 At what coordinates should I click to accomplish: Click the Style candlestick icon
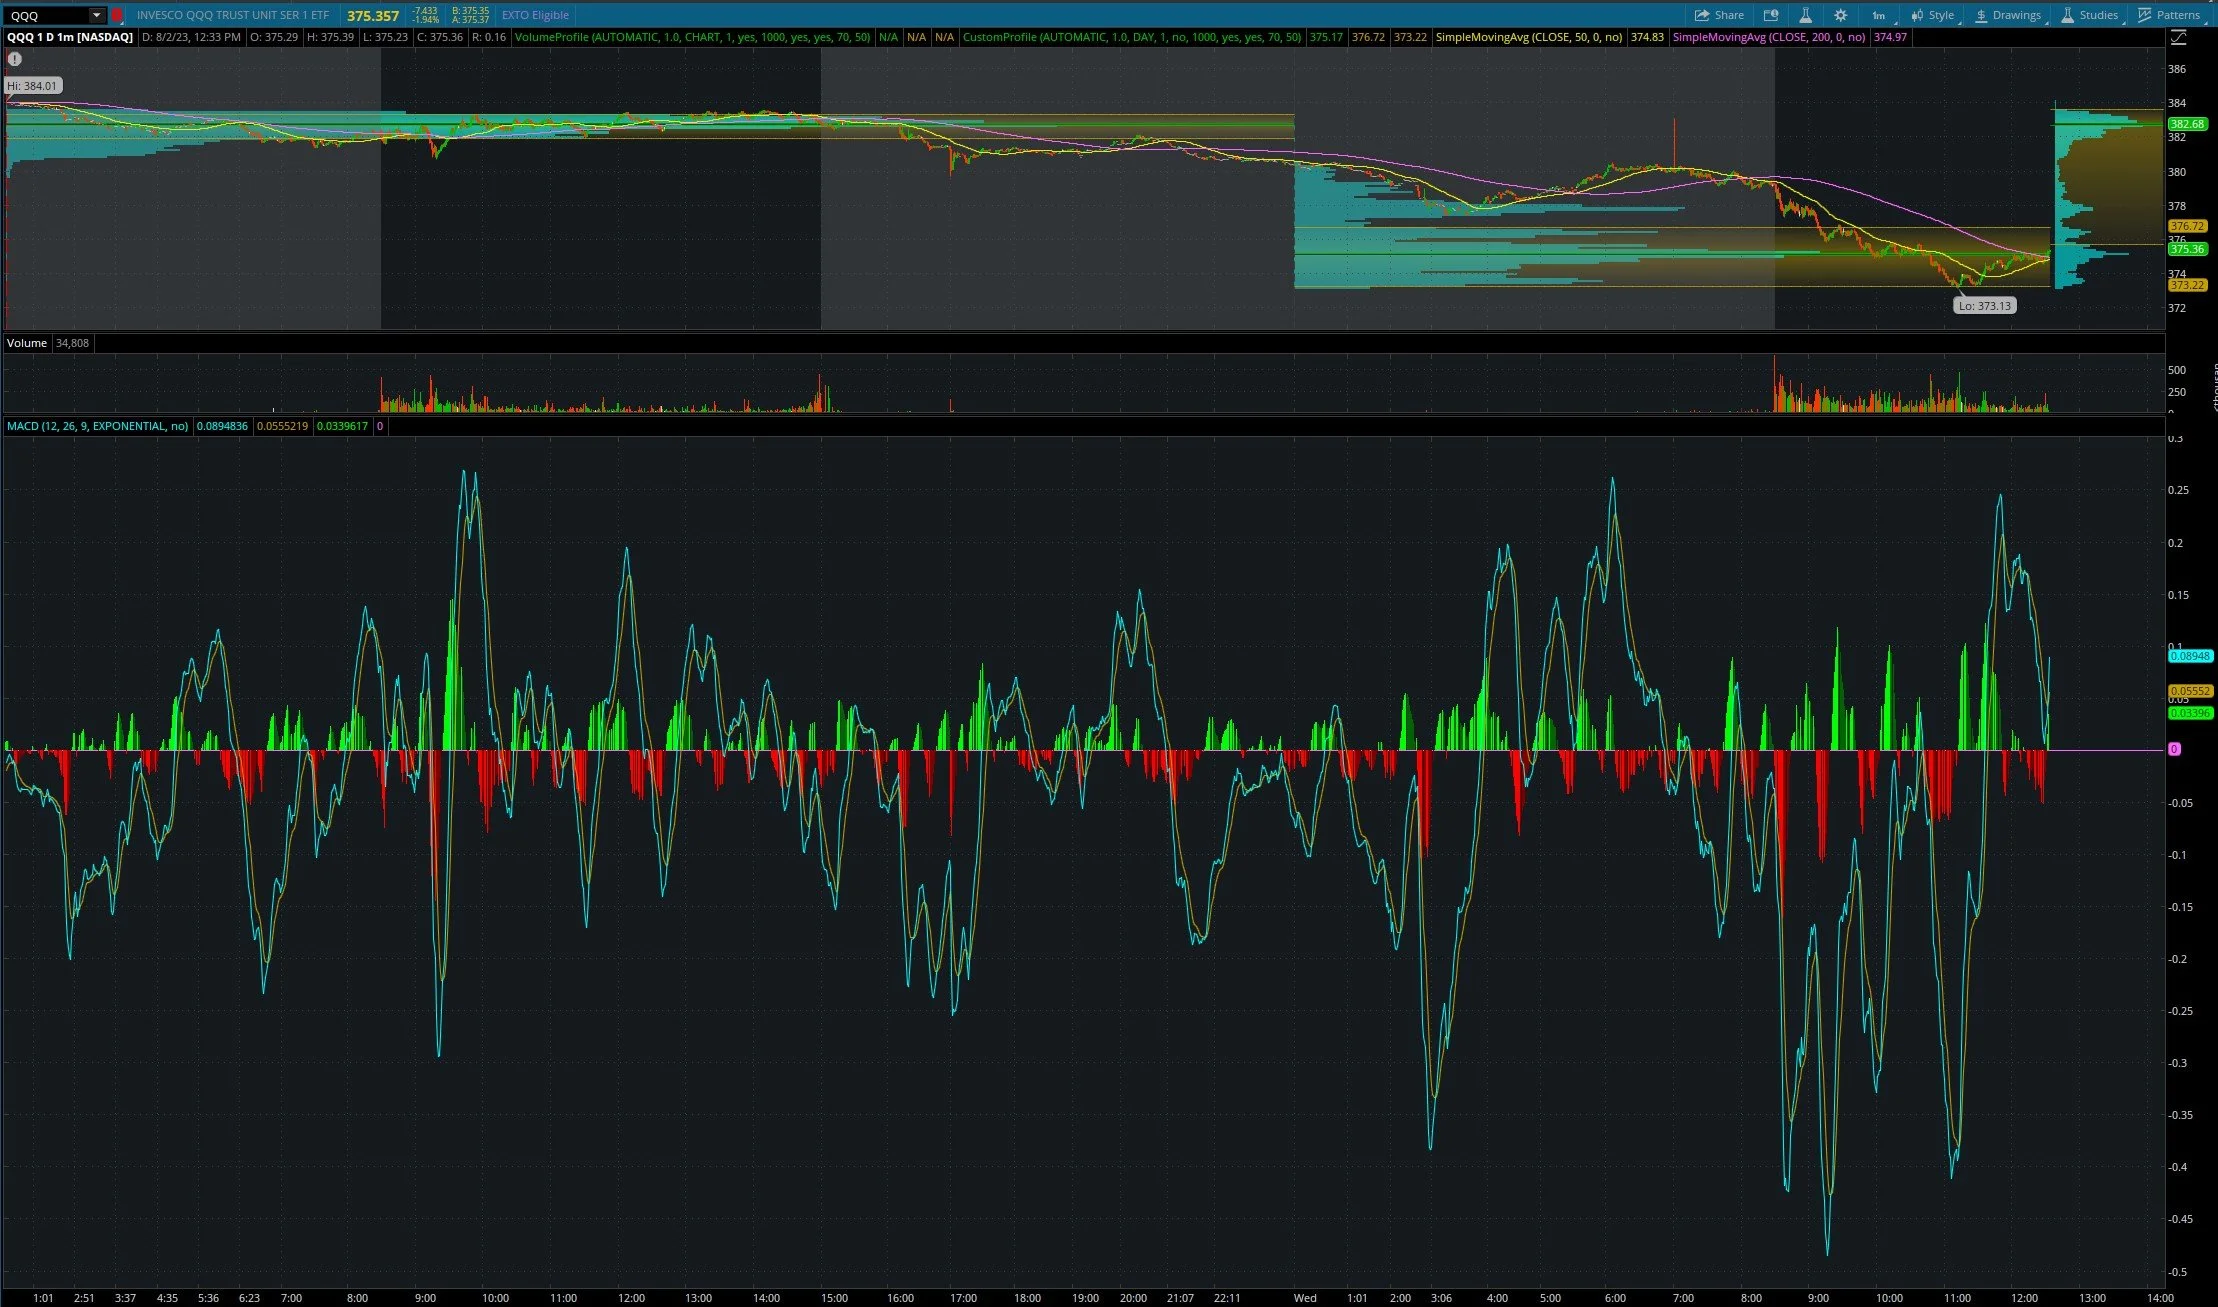coord(1918,15)
